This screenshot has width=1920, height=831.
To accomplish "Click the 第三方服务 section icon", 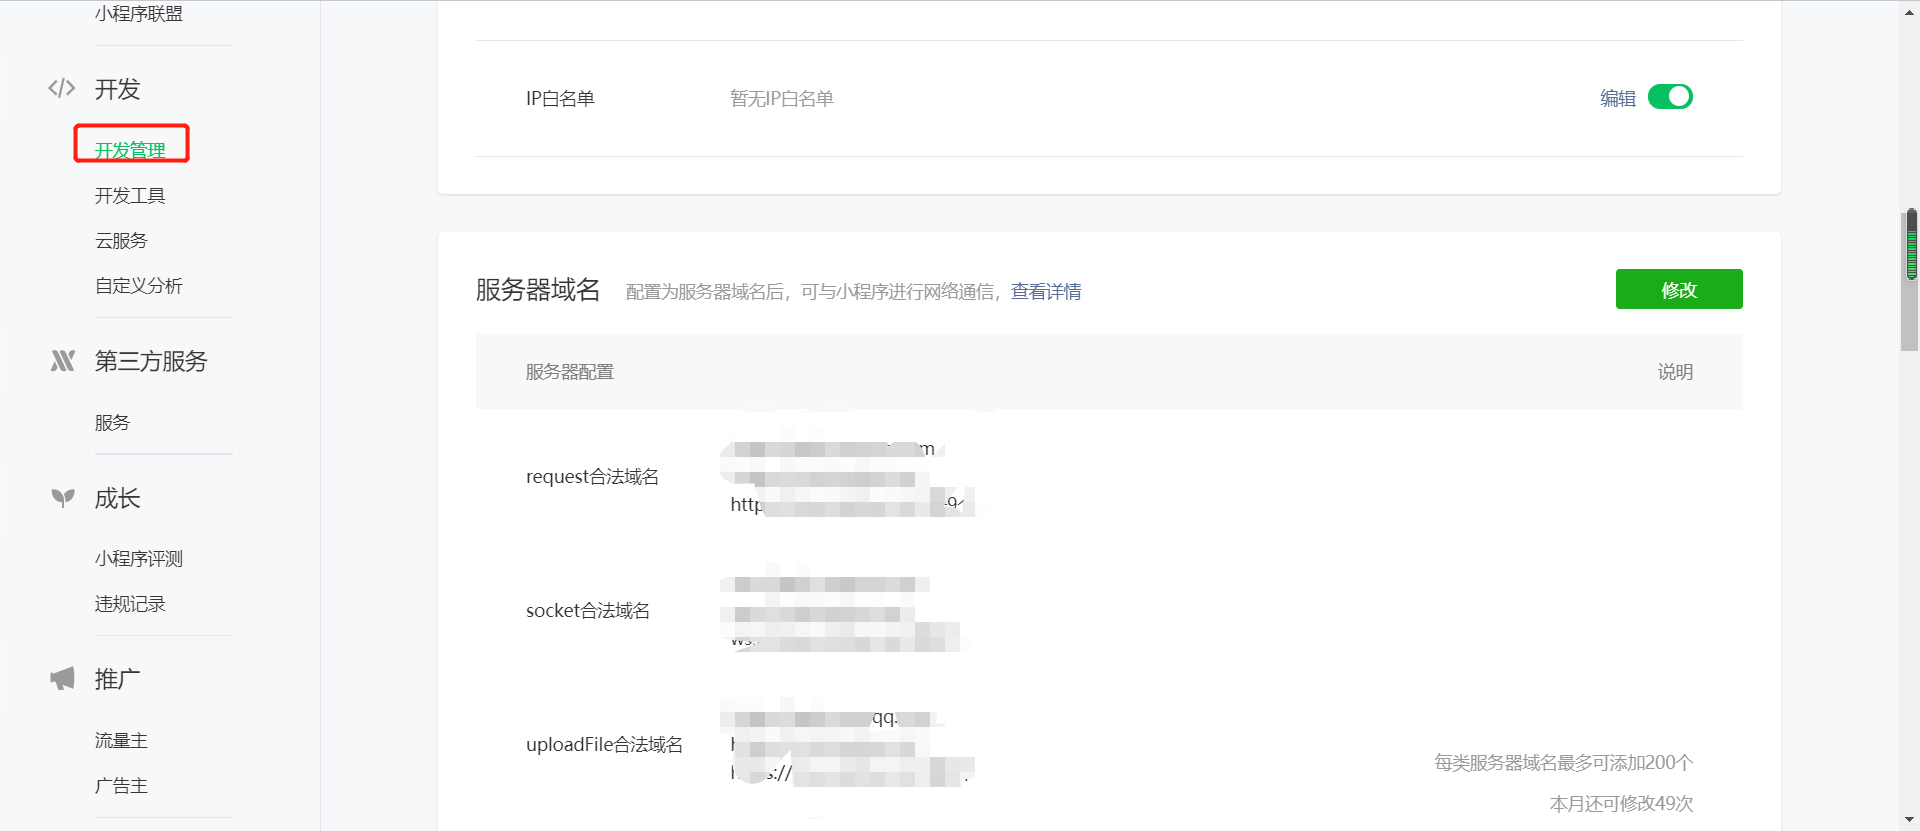I will 63,361.
